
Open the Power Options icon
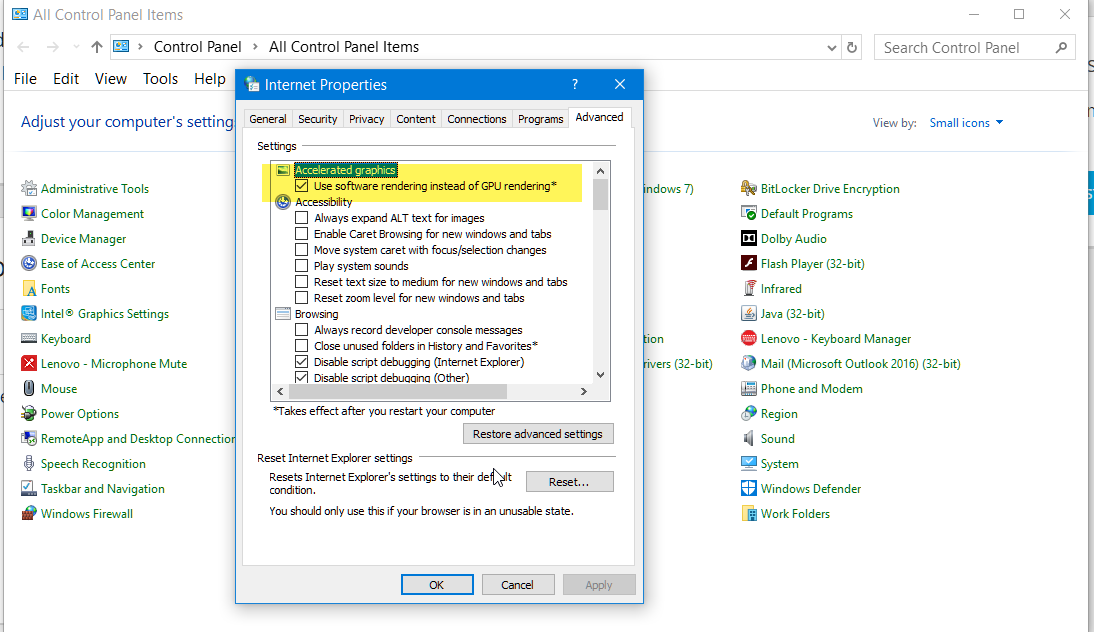pyautogui.click(x=29, y=414)
